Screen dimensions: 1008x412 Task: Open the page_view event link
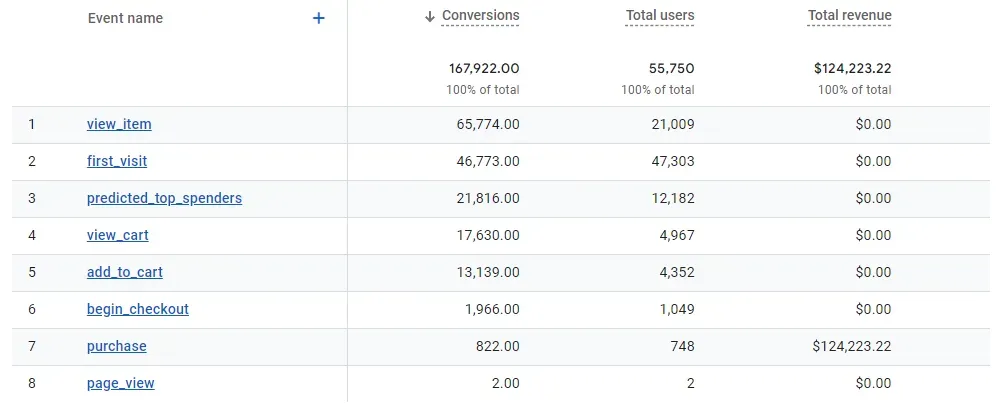(121, 384)
